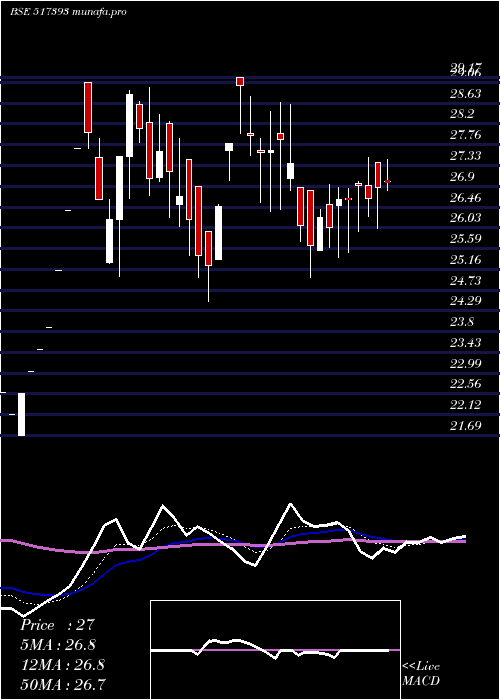
Task: Click the 25.59 price axis label
Action: point(465,239)
